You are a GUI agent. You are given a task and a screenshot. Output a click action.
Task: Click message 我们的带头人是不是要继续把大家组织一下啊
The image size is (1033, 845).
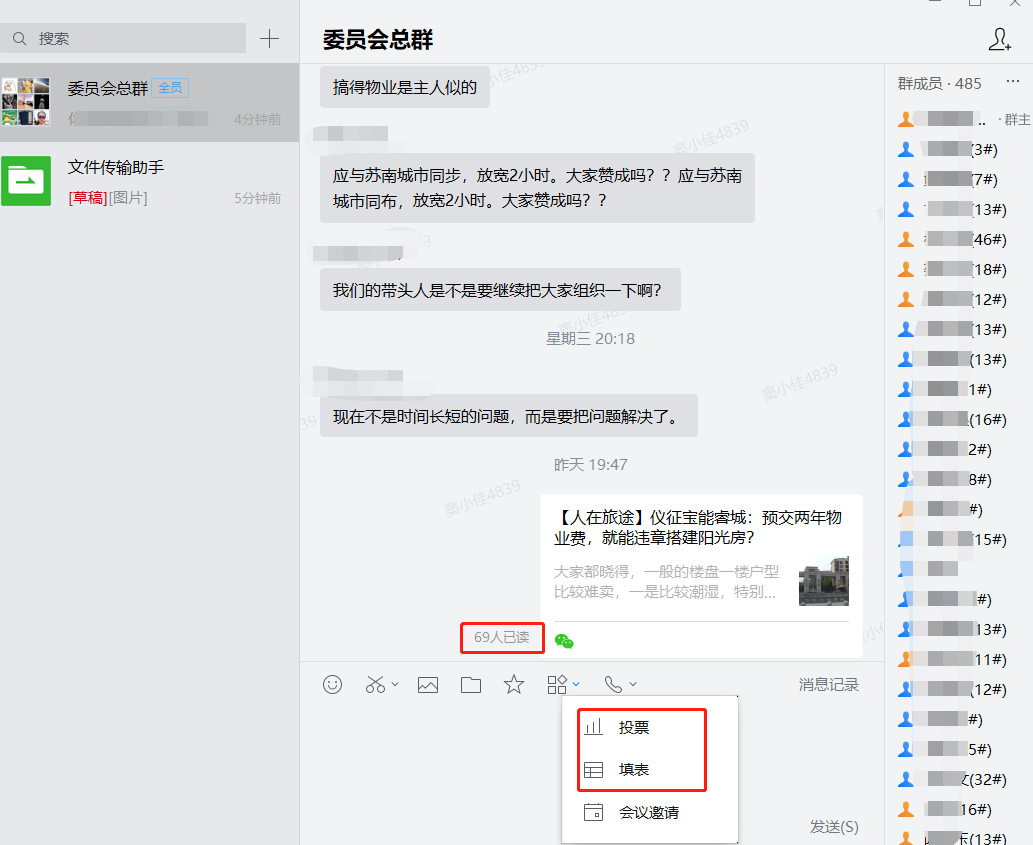point(501,290)
